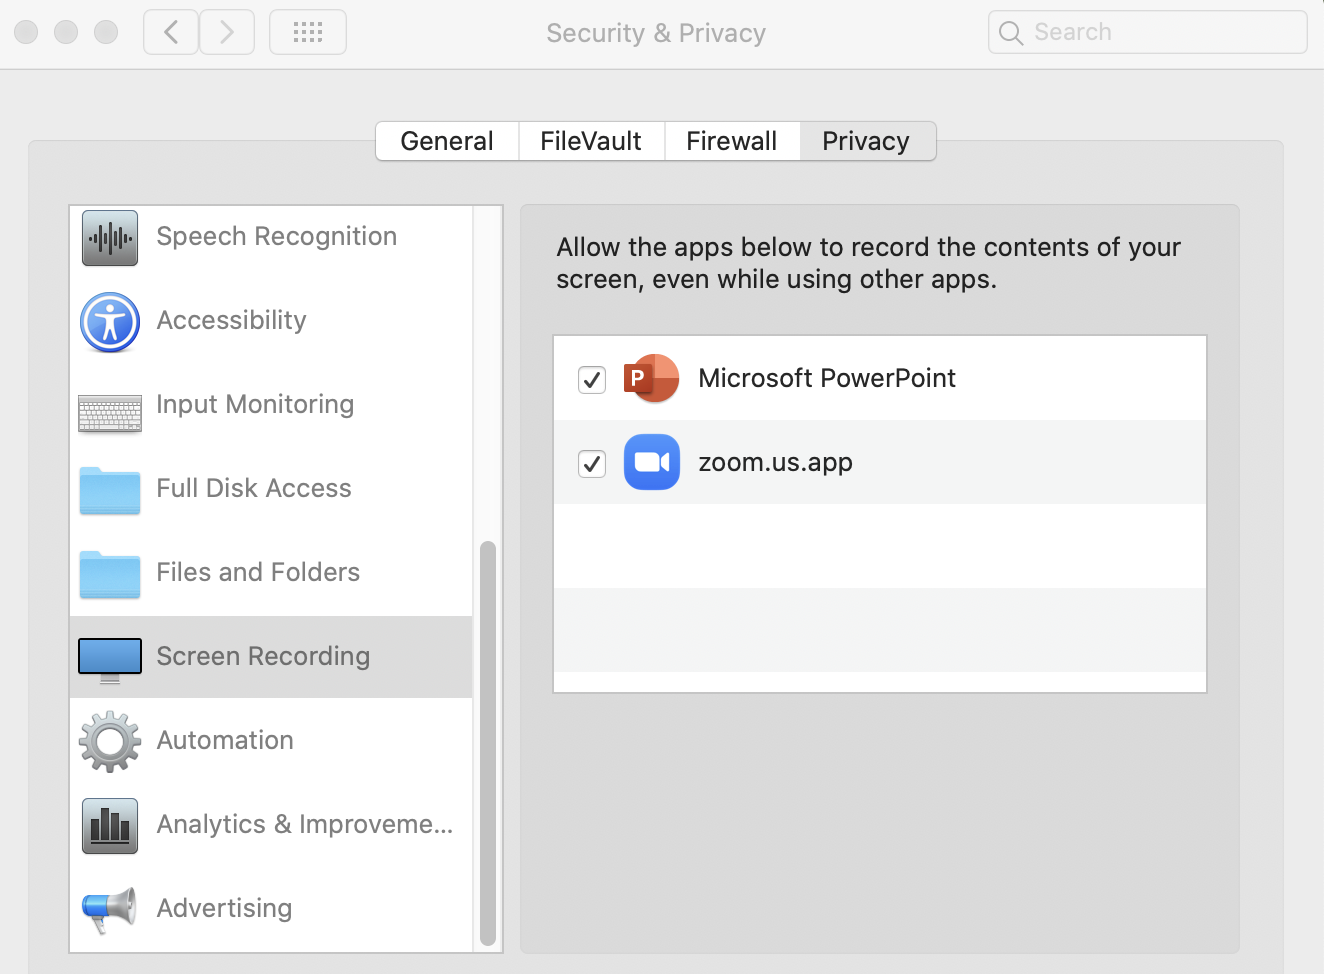The width and height of the screenshot is (1324, 974).
Task: Select Automation label in sidebar
Action: tap(225, 740)
